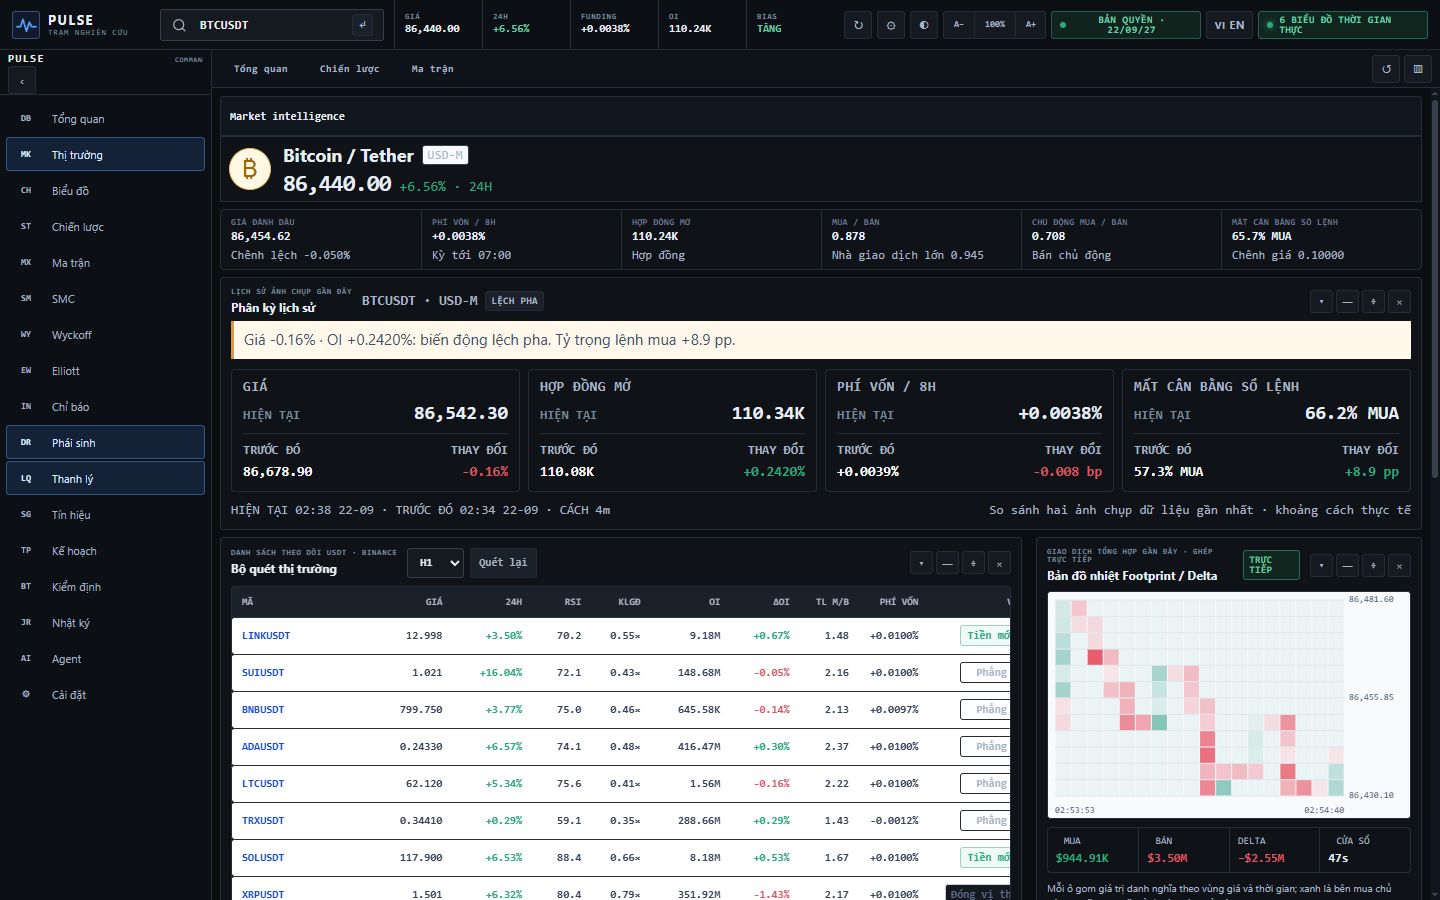Open the sidebar Ma trận page
This screenshot has height=900, width=1440.
[x=105, y=263]
